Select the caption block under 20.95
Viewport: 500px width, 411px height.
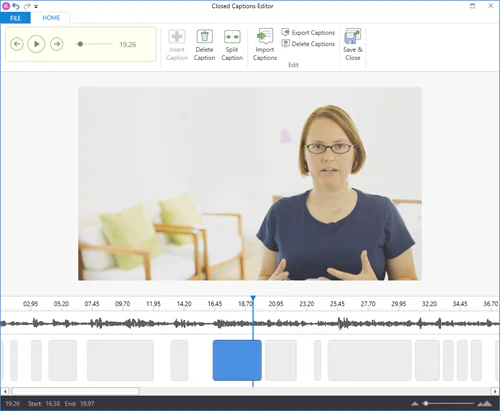(281, 360)
